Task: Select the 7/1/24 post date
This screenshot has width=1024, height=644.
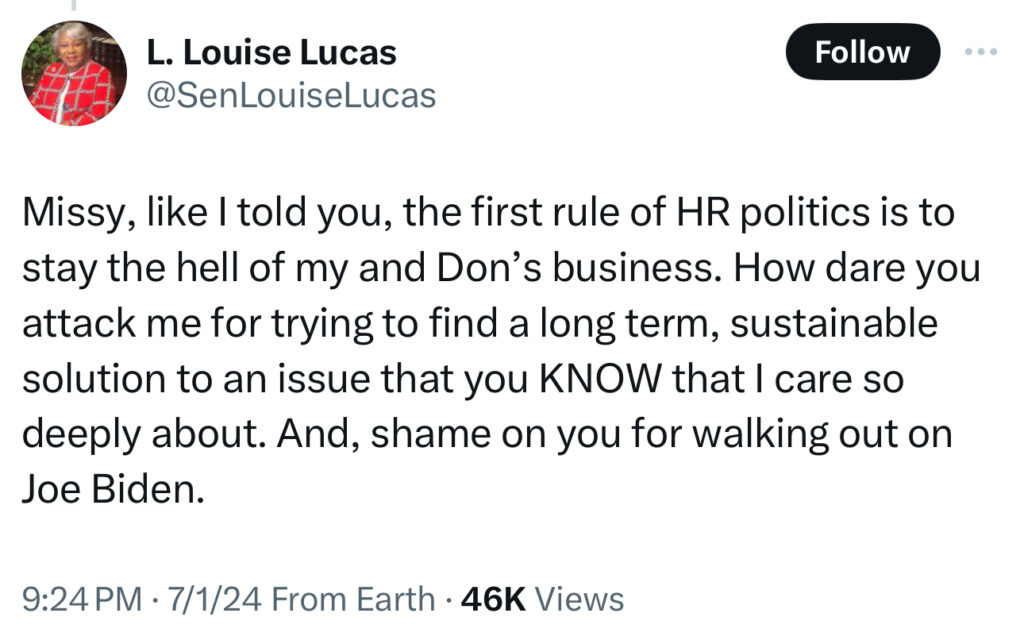Action: (214, 599)
